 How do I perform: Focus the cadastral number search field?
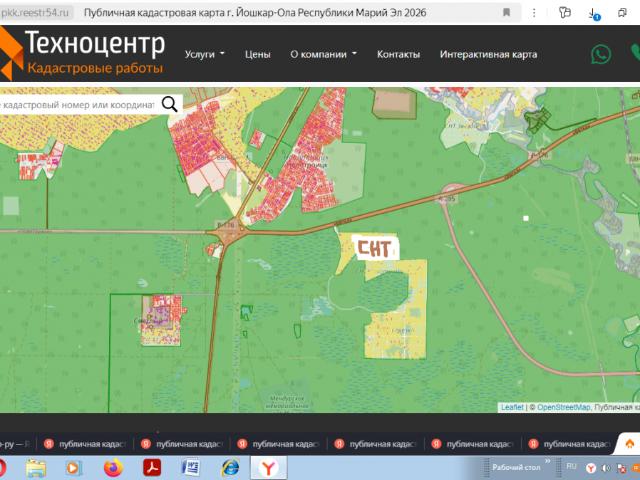[x=78, y=105]
